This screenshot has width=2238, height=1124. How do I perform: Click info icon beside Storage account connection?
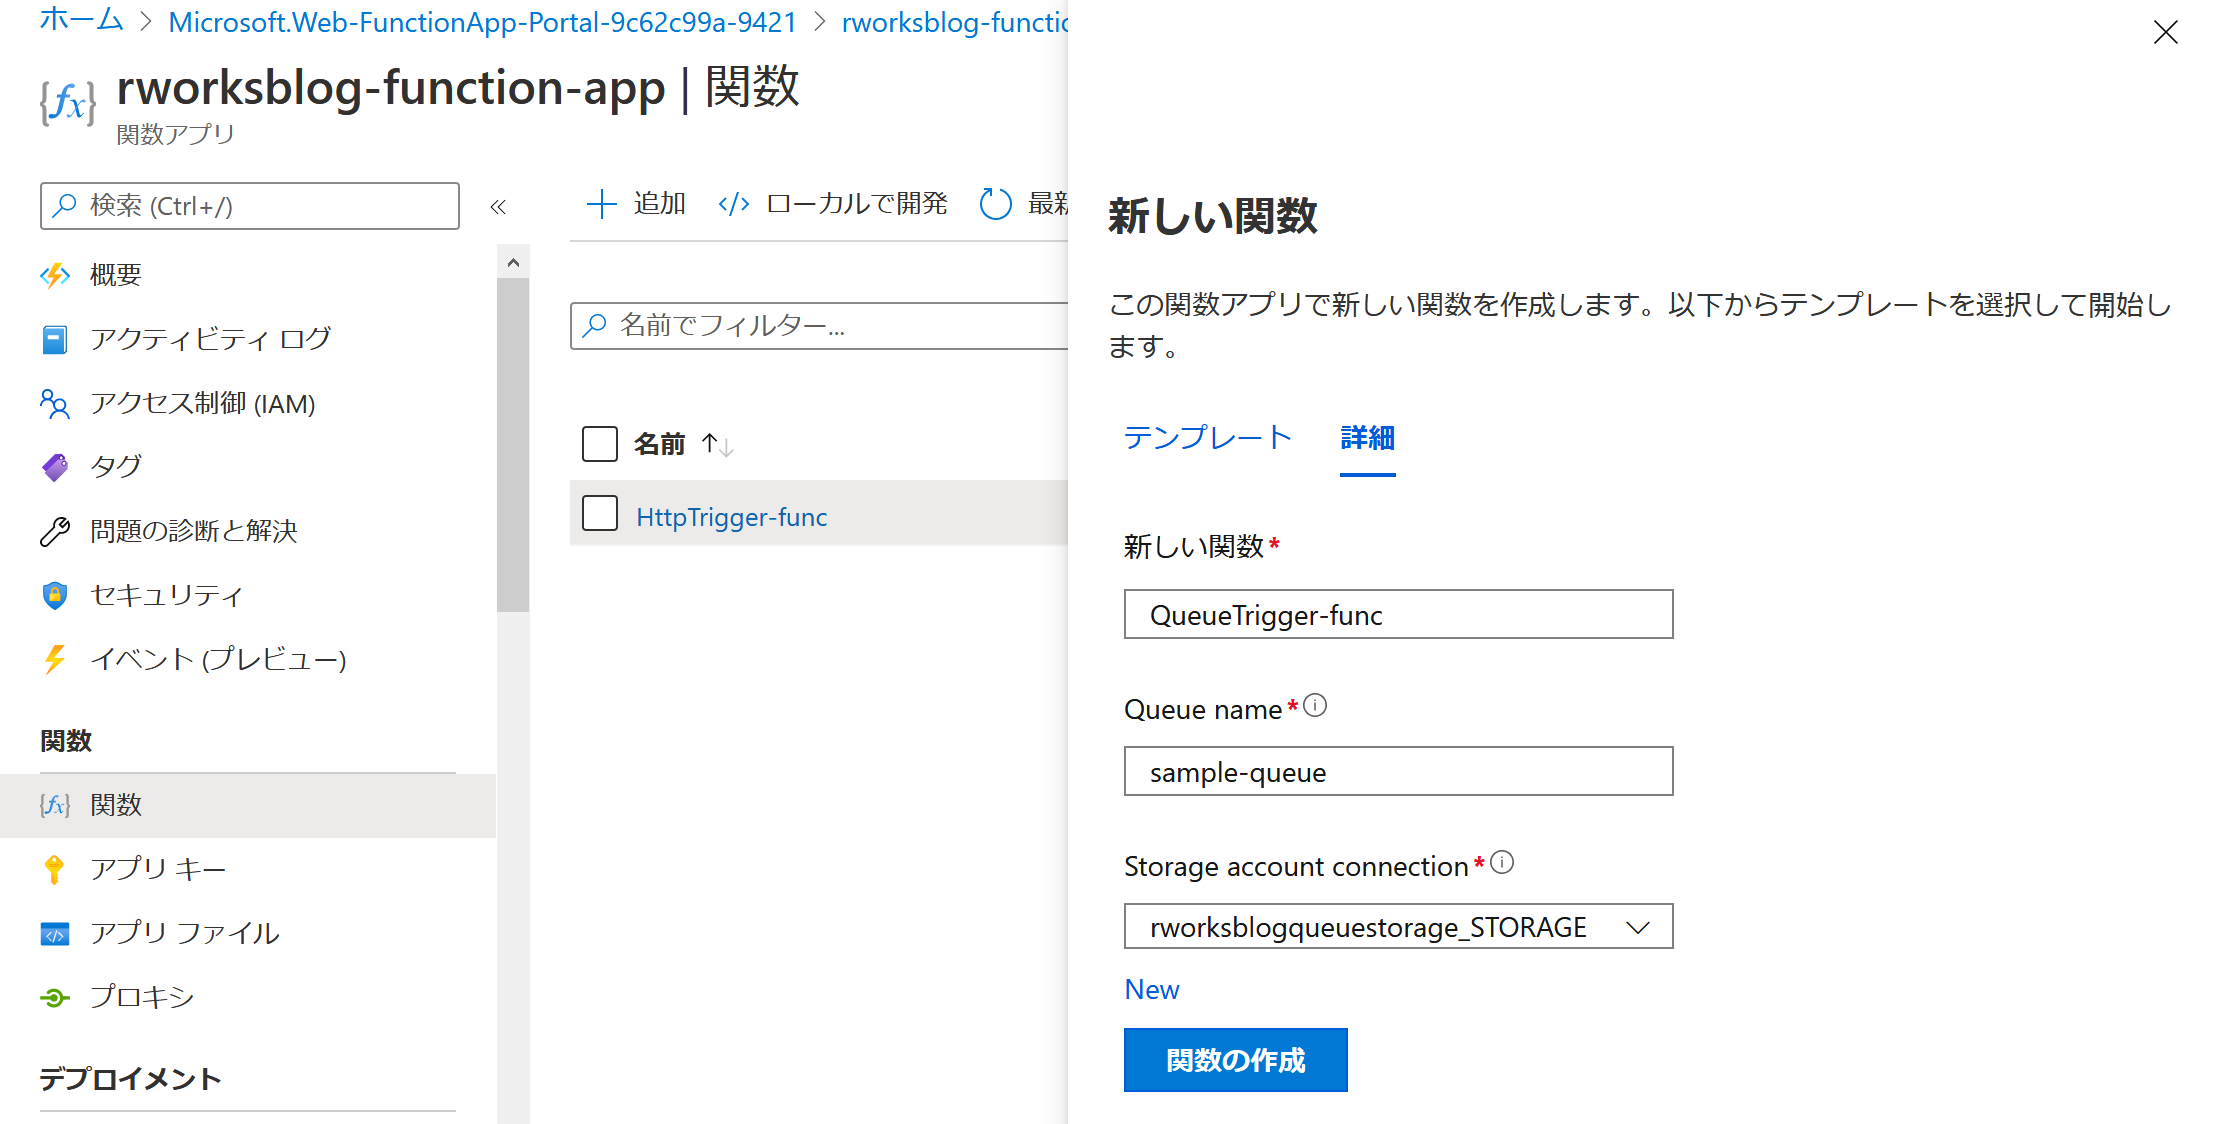[x=1502, y=862]
